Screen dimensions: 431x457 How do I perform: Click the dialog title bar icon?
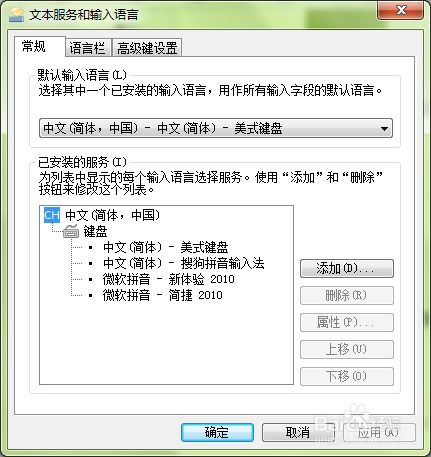click(16, 15)
